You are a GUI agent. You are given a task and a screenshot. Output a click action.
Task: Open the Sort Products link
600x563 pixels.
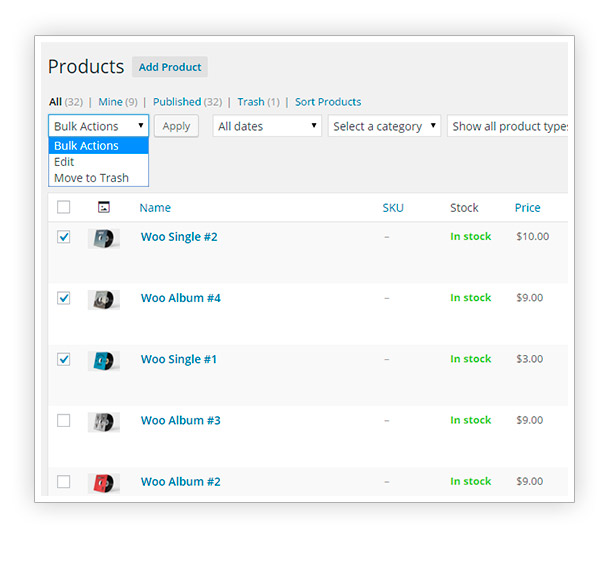pyautogui.click(x=328, y=102)
